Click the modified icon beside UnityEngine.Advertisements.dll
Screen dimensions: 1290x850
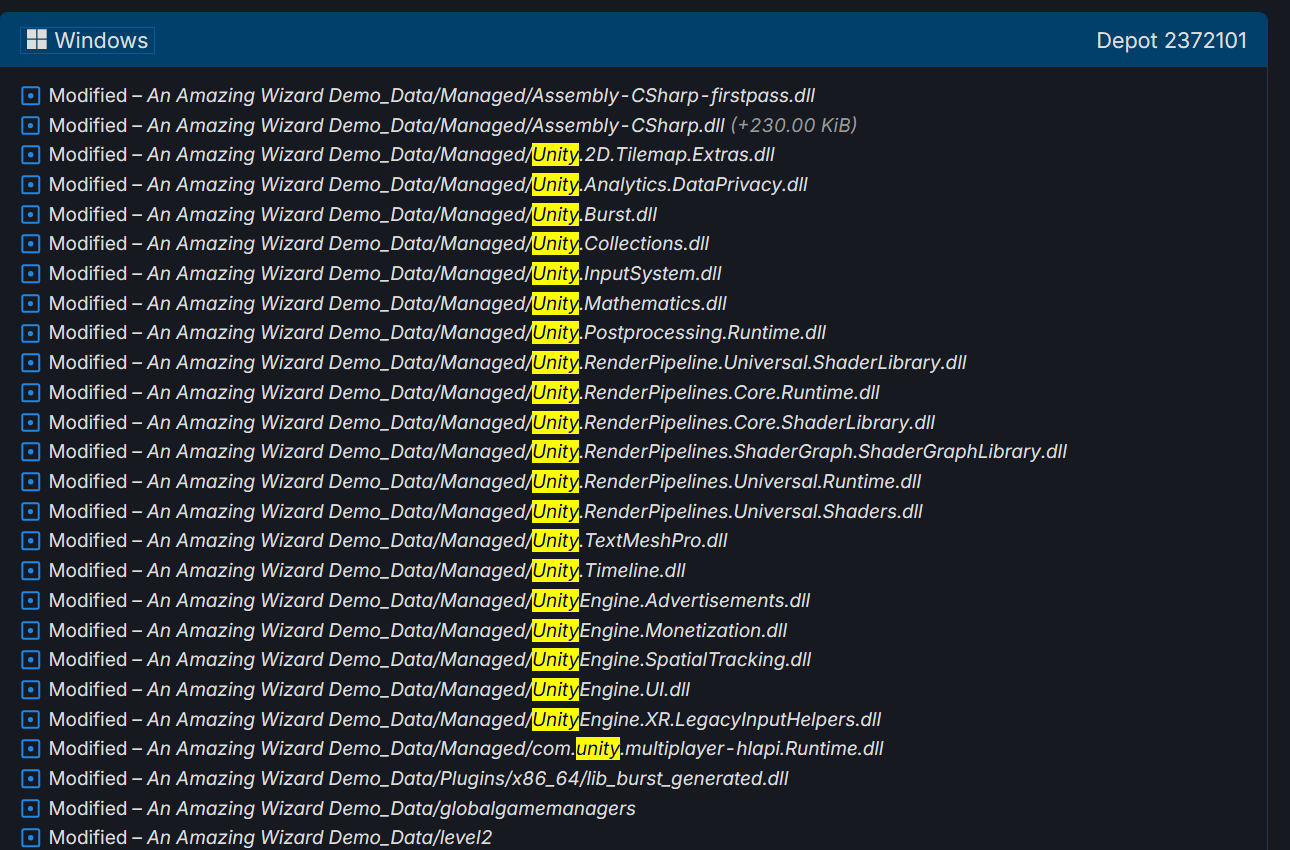click(x=30, y=601)
